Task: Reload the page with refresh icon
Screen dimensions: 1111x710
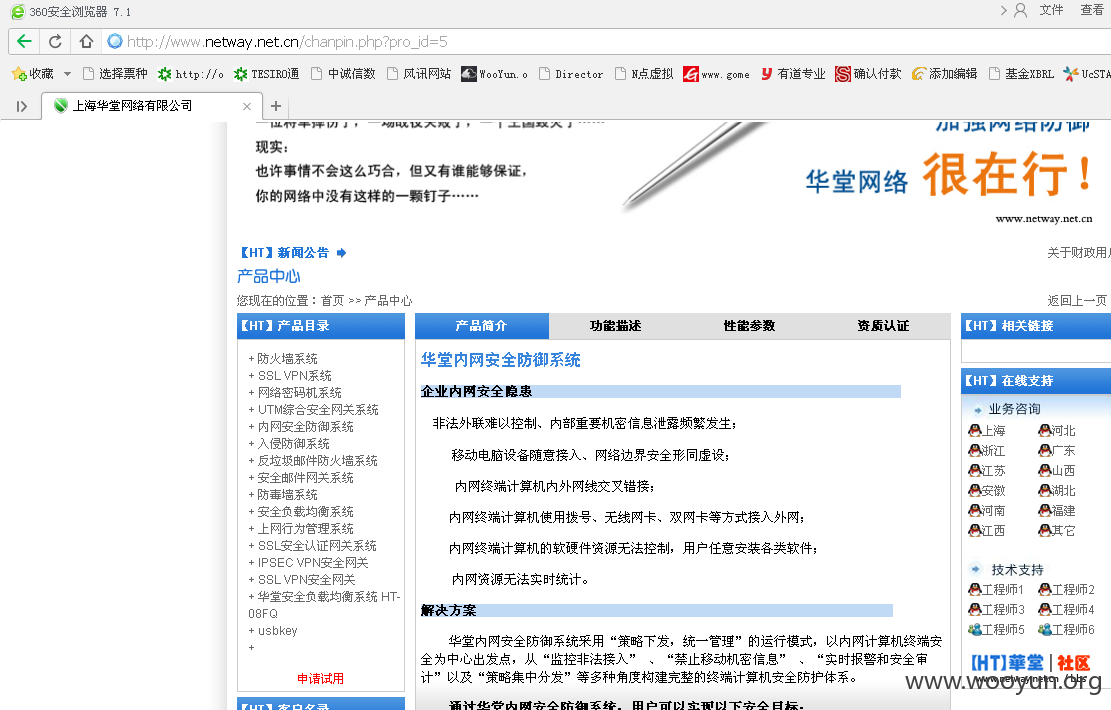Action: coord(55,41)
